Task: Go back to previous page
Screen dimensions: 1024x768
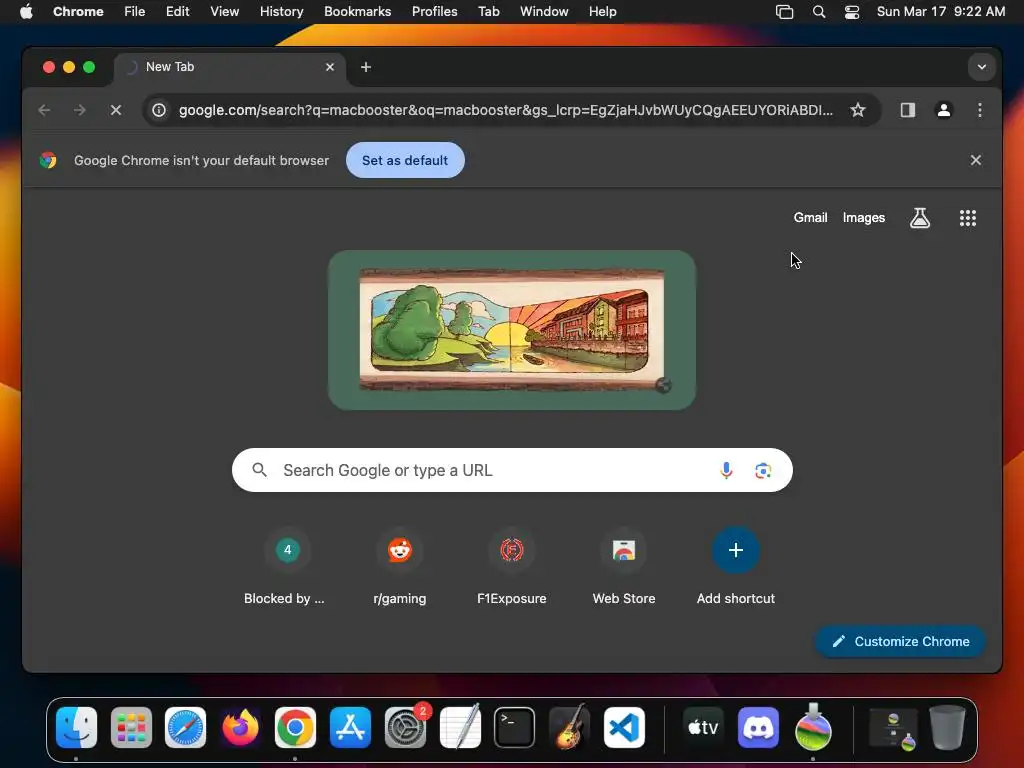Action: click(44, 110)
